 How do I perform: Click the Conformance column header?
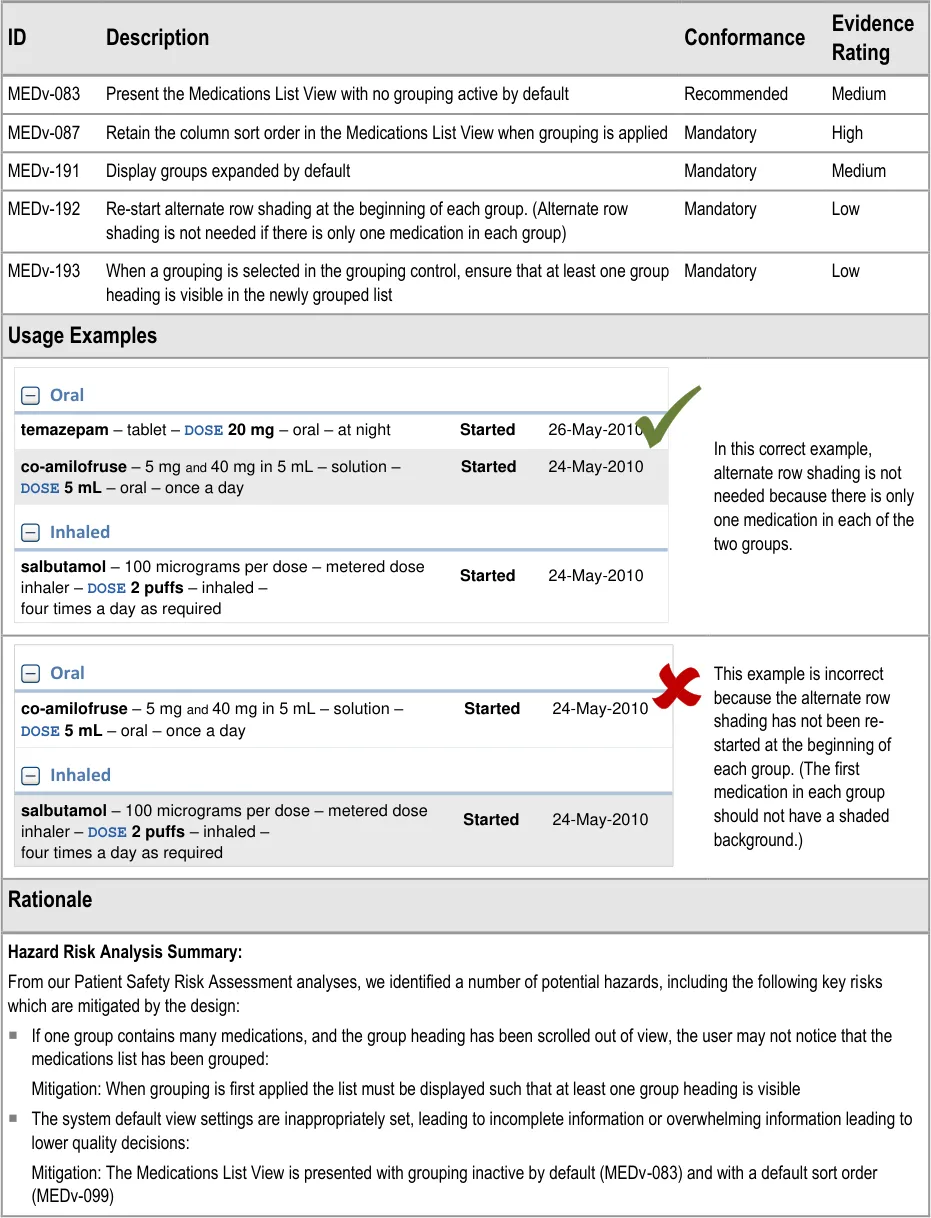point(744,38)
